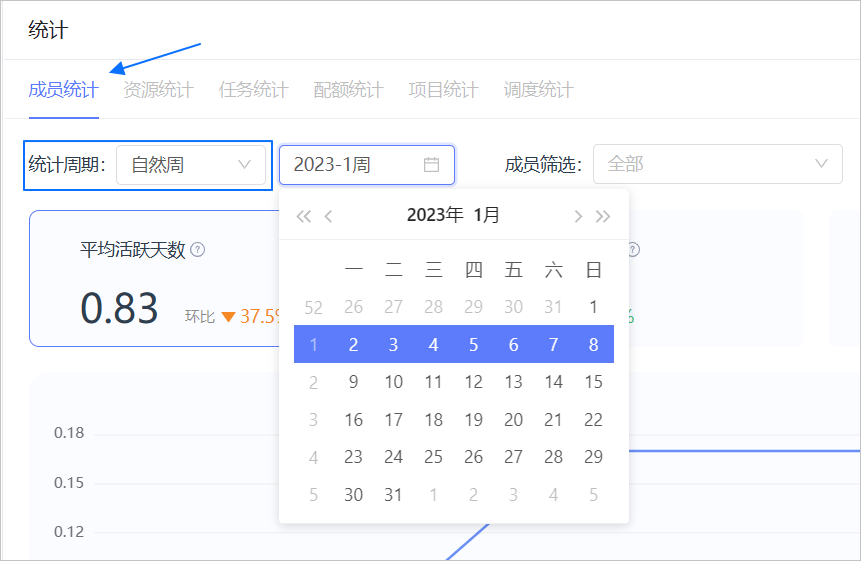The height and width of the screenshot is (561, 861).
Task: Switch to the 任务统计 tab
Action: click(x=253, y=90)
